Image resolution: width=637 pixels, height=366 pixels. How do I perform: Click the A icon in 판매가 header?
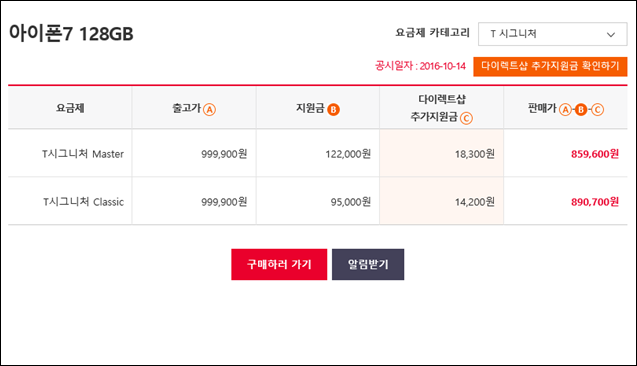tap(565, 109)
